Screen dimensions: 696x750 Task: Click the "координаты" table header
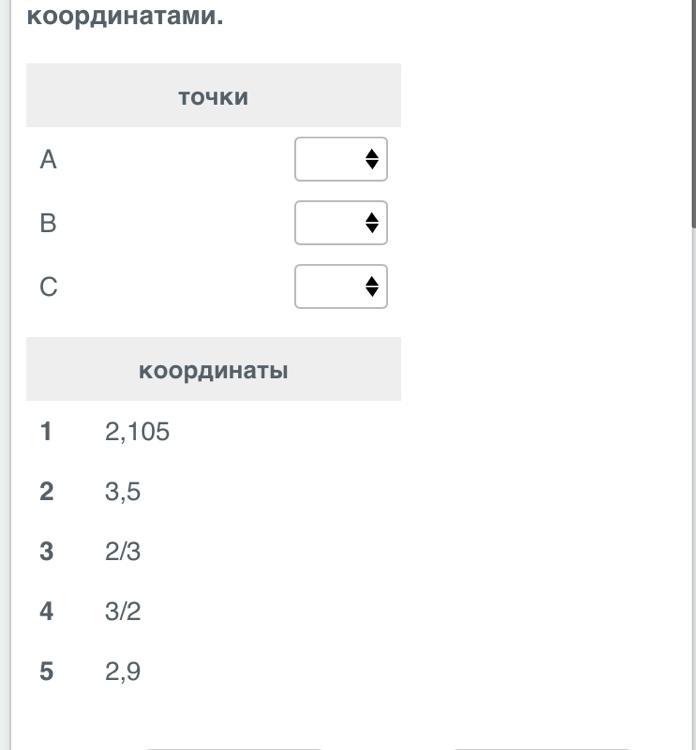(x=213, y=370)
